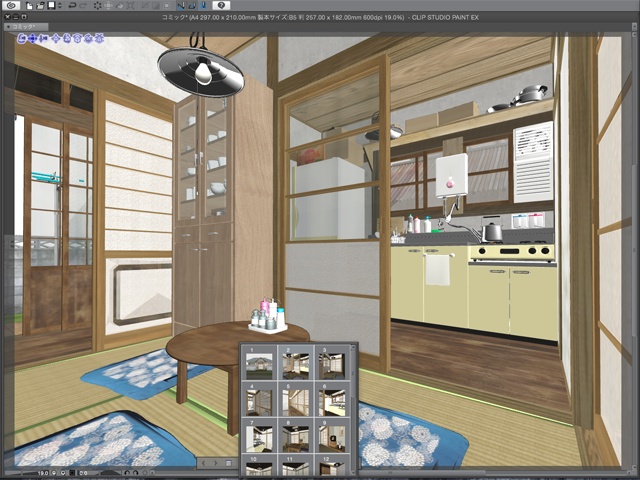The width and height of the screenshot is (640, 480).
Task: Select the 3D object move manipulator
Action: coord(56,38)
